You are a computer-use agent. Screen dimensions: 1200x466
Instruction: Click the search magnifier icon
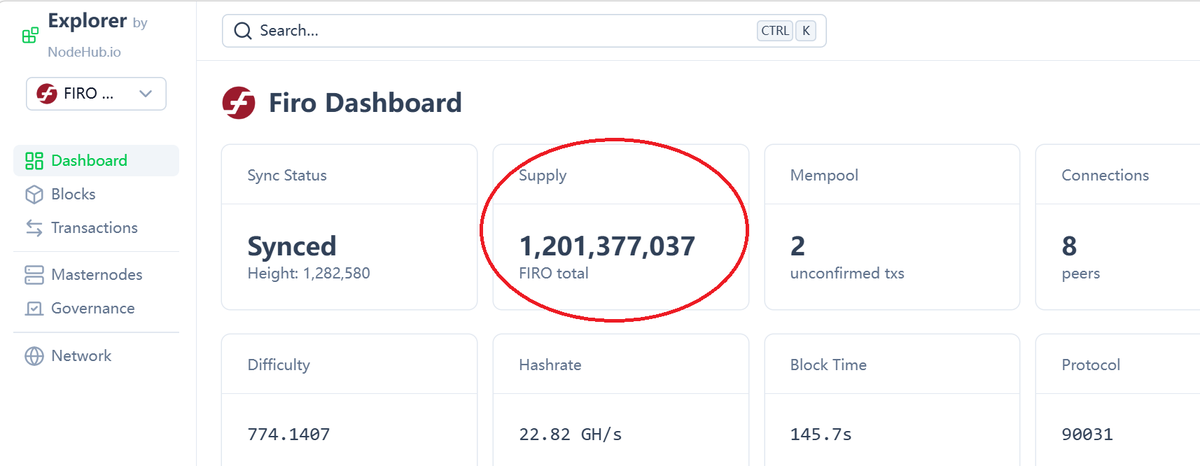pyautogui.click(x=243, y=30)
